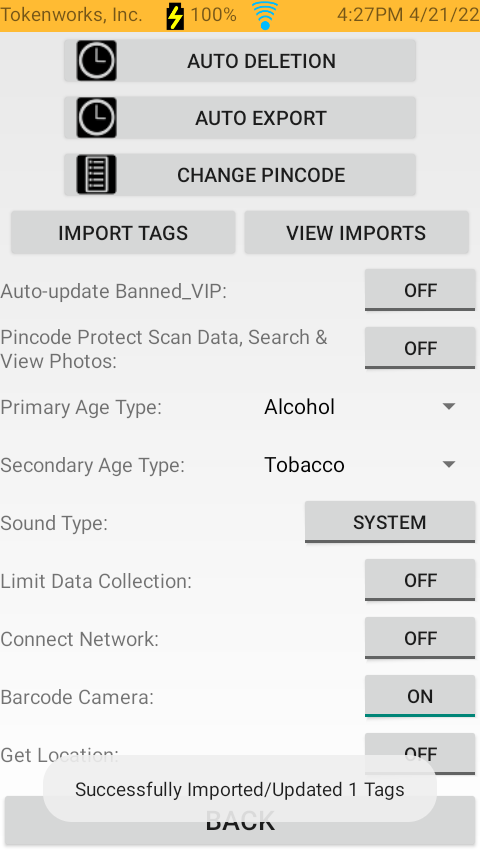Open the AUTO DELETION settings

coord(240,60)
